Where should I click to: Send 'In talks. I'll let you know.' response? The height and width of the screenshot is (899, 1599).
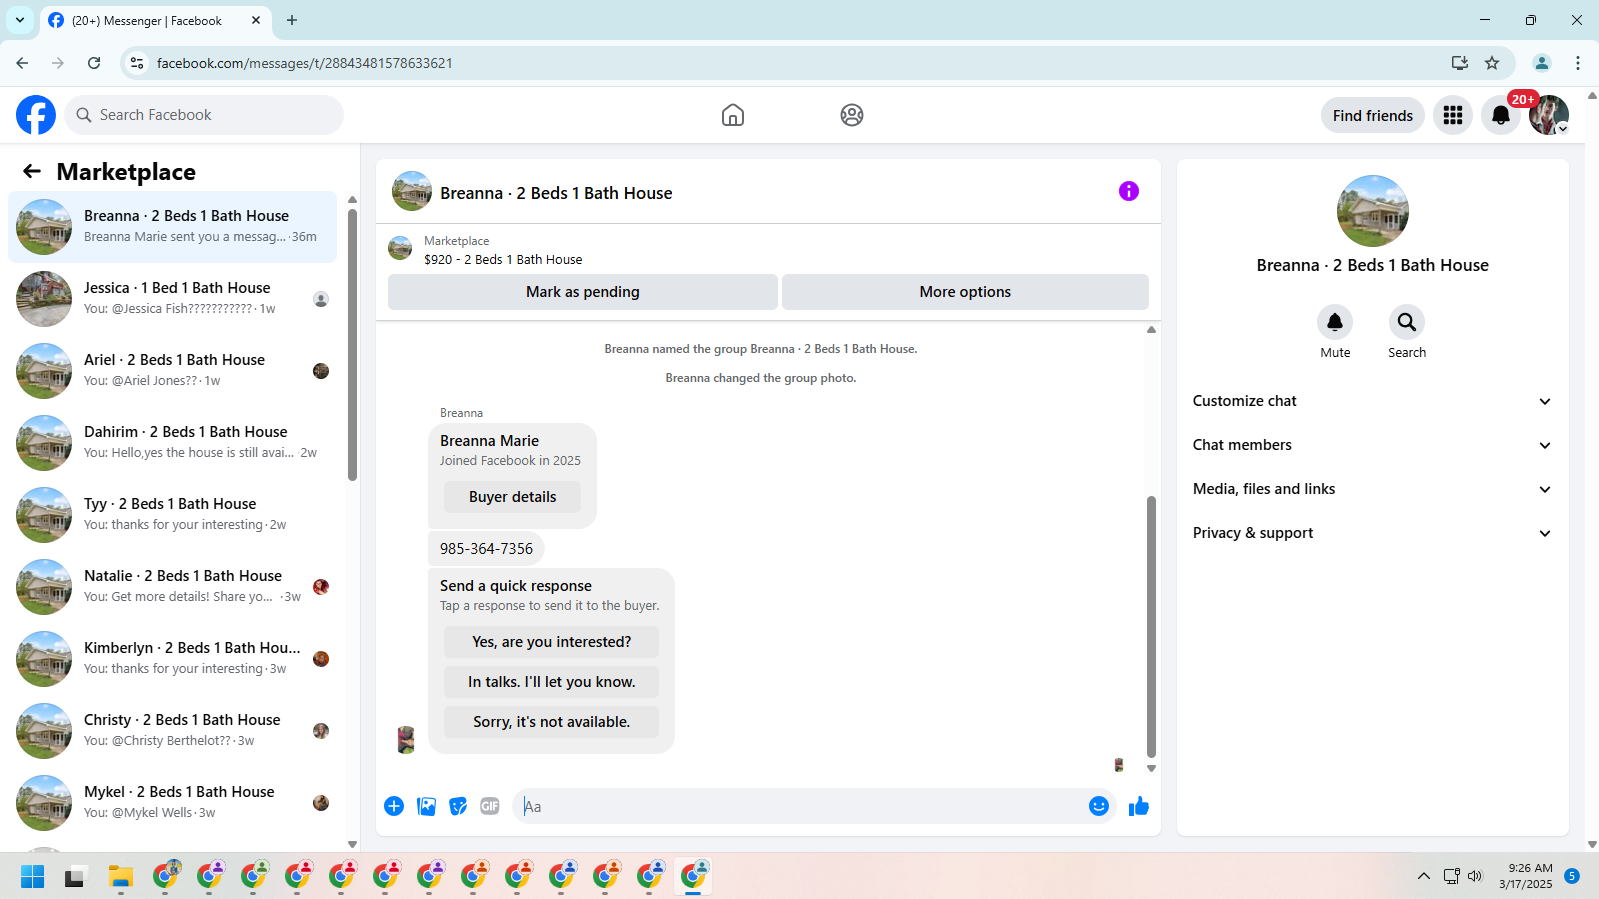click(x=551, y=682)
